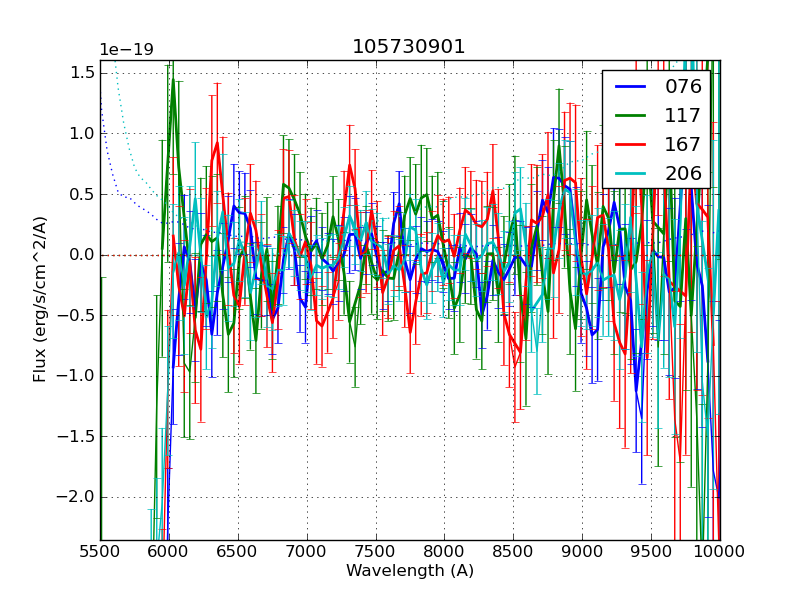This screenshot has height=600, width=800.
Task: Click the 10000 x-axis tick label
Action: click(x=719, y=551)
